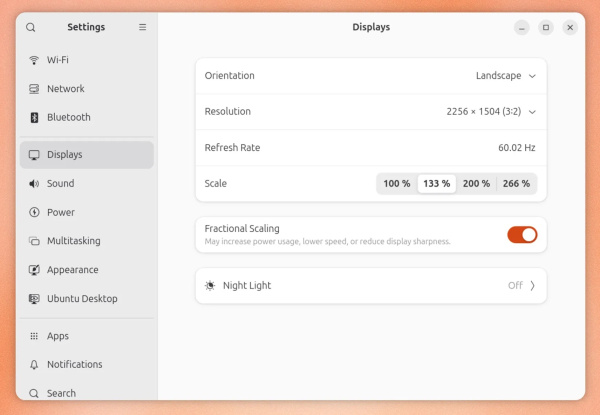Click the Power icon in sidebar
Screen dimensions: 600x415
pos(34,212)
